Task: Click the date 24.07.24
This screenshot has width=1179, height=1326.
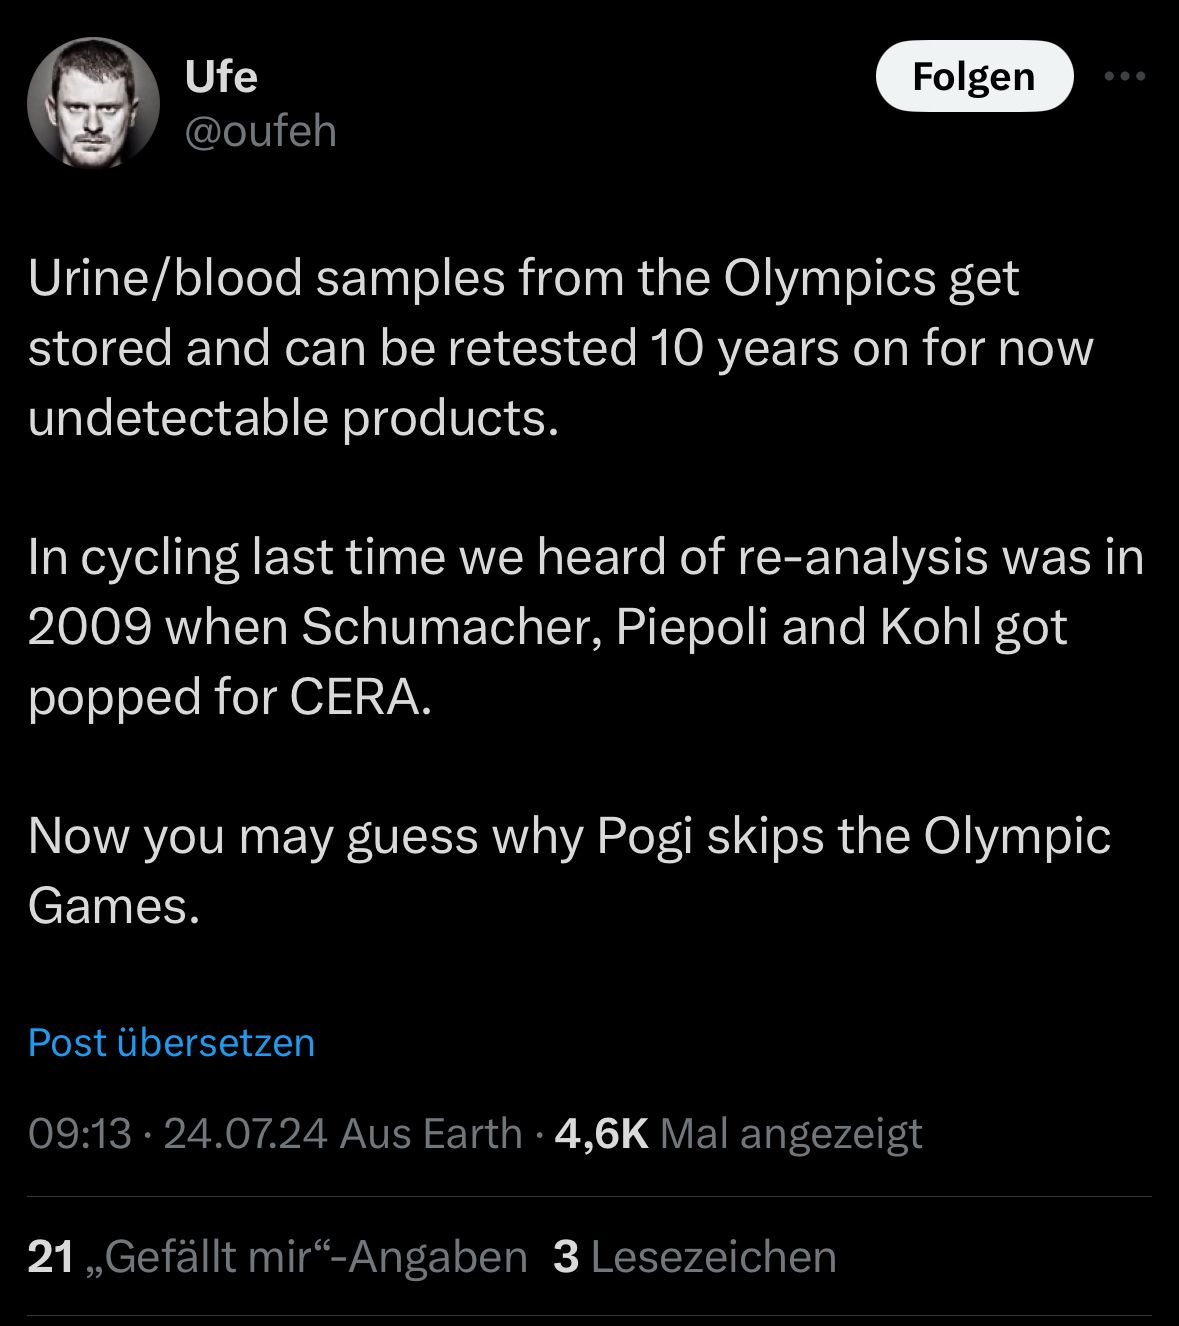Action: tap(245, 1133)
